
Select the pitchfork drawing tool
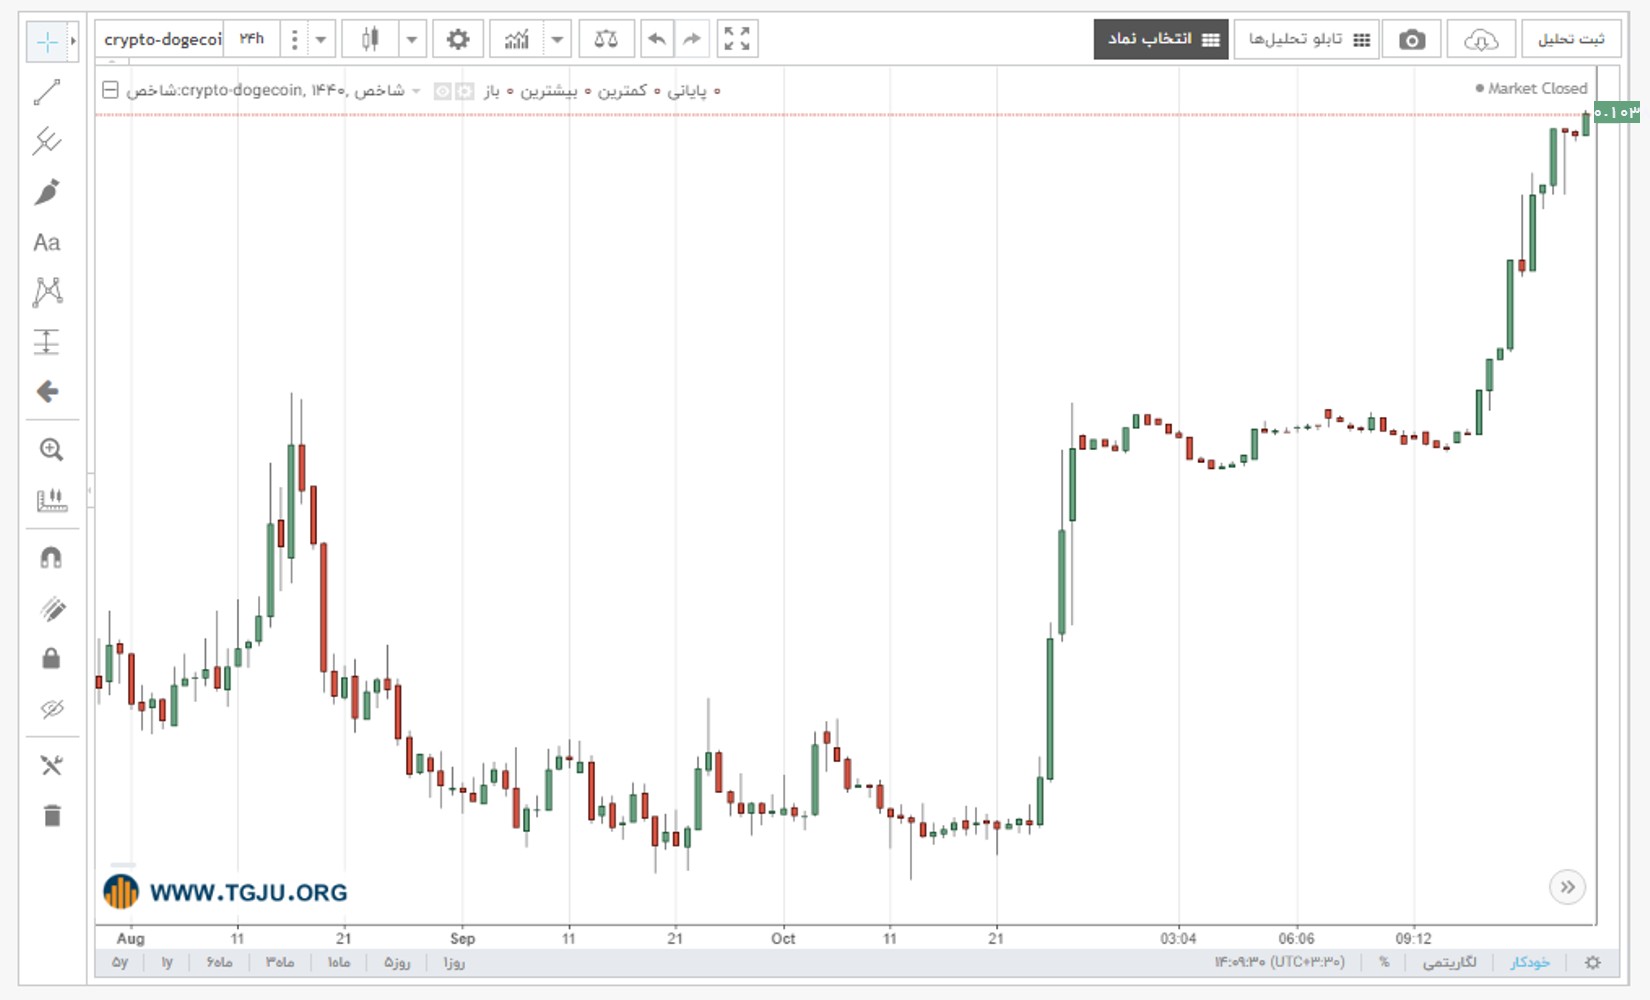47,141
